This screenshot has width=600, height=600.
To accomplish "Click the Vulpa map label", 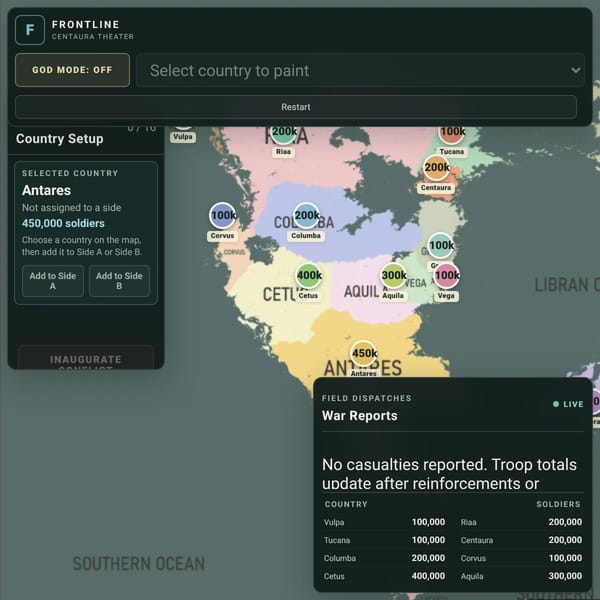I will 183,137.
